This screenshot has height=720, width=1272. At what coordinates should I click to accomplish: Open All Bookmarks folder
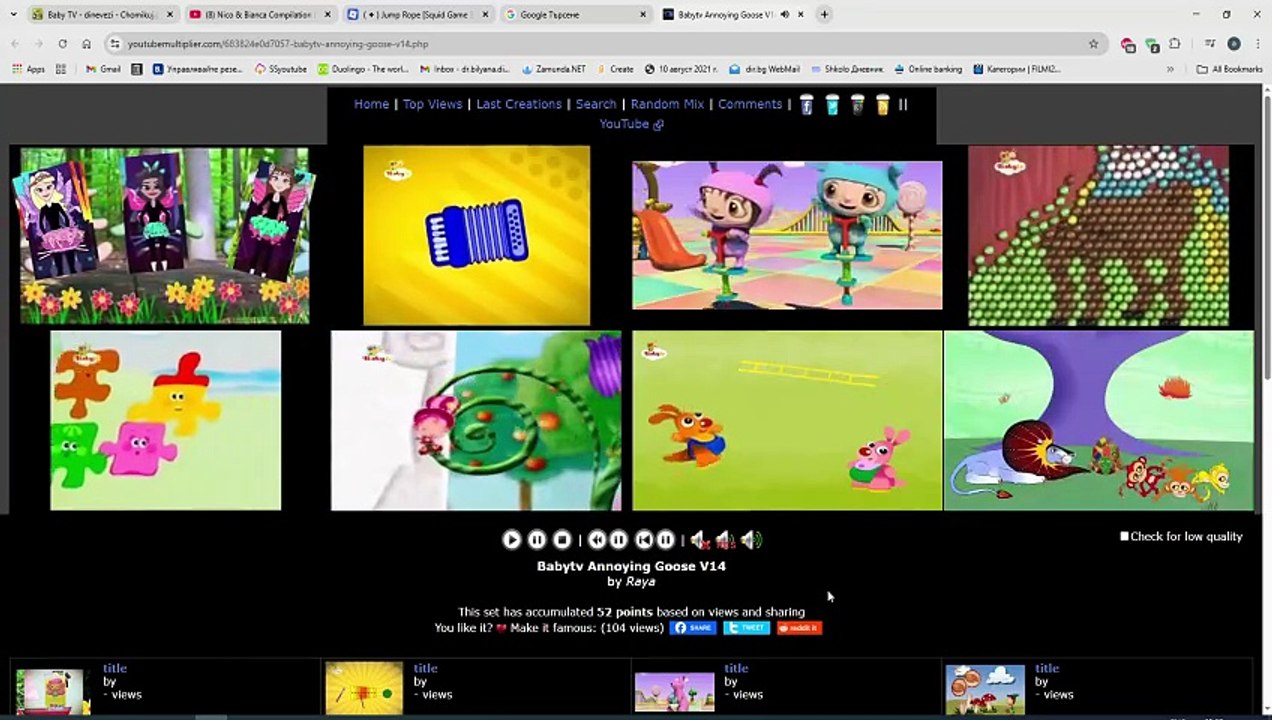point(1230,69)
